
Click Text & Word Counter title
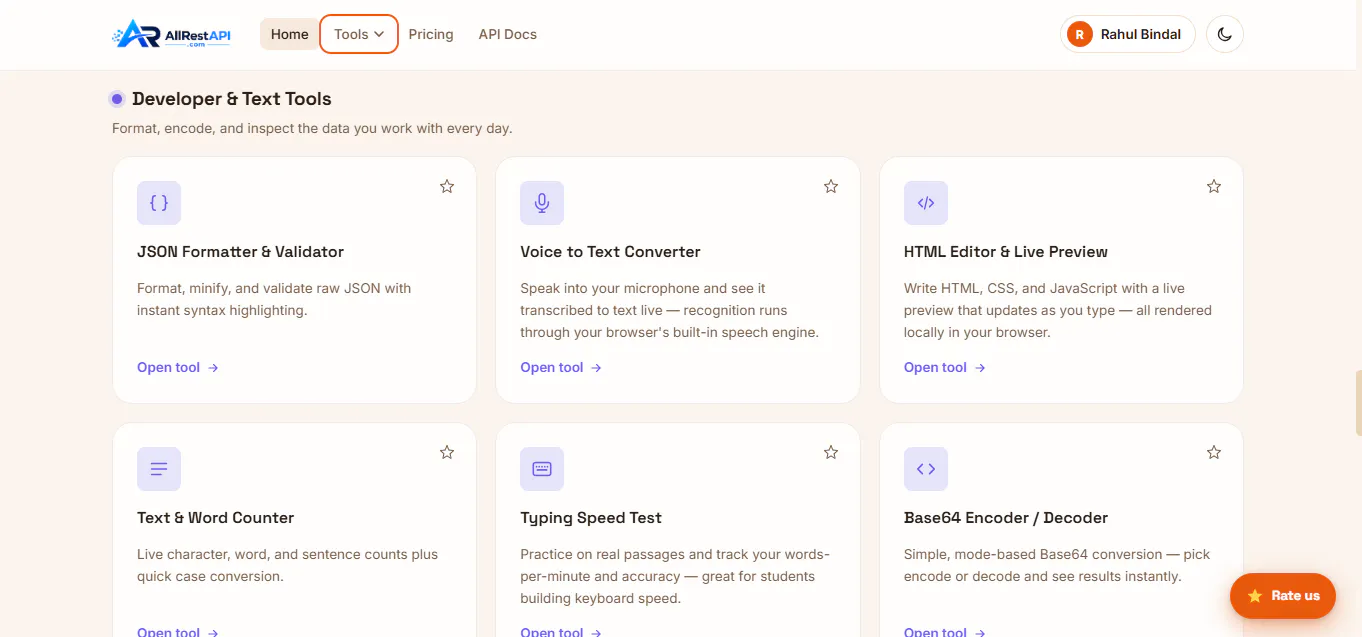pos(215,518)
